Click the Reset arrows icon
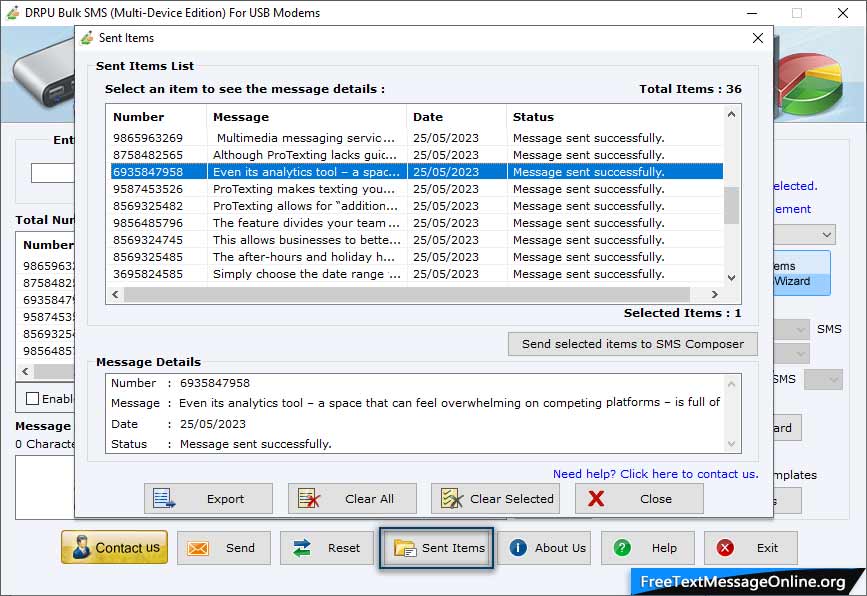The width and height of the screenshot is (867, 596). pyautogui.click(x=302, y=548)
